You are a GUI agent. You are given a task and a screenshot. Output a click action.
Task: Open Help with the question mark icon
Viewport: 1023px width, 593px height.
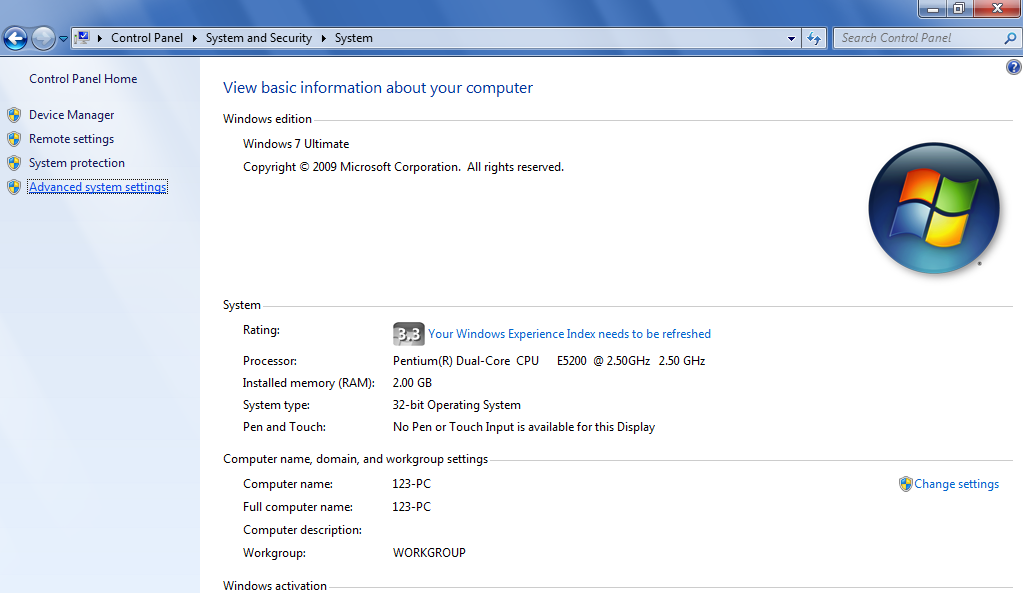(x=1013, y=67)
